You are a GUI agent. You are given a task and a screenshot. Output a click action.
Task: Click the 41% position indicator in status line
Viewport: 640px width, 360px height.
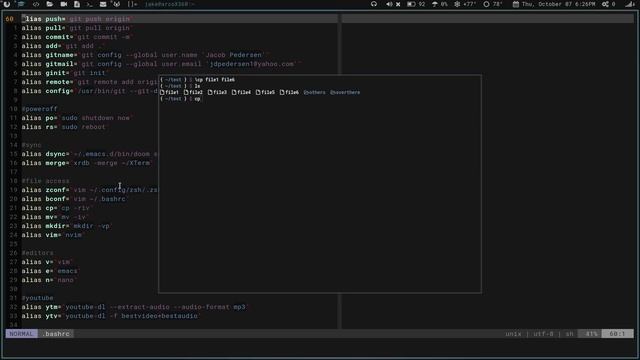591,334
